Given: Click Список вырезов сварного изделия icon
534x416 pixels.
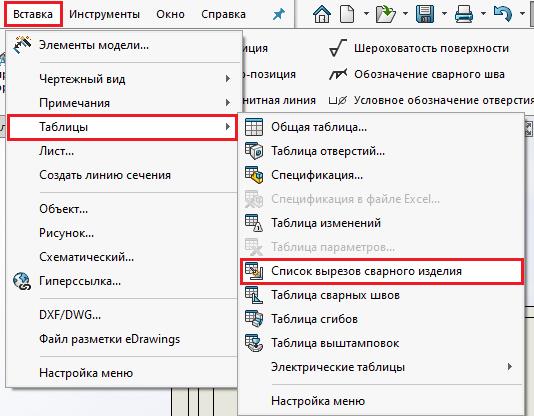Looking at the screenshot, I should pyautogui.click(x=254, y=271).
